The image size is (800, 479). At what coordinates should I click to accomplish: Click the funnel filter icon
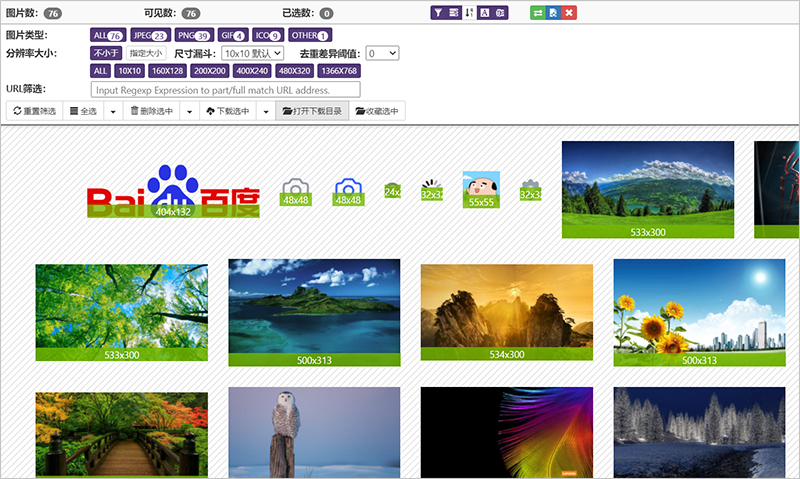click(x=439, y=13)
